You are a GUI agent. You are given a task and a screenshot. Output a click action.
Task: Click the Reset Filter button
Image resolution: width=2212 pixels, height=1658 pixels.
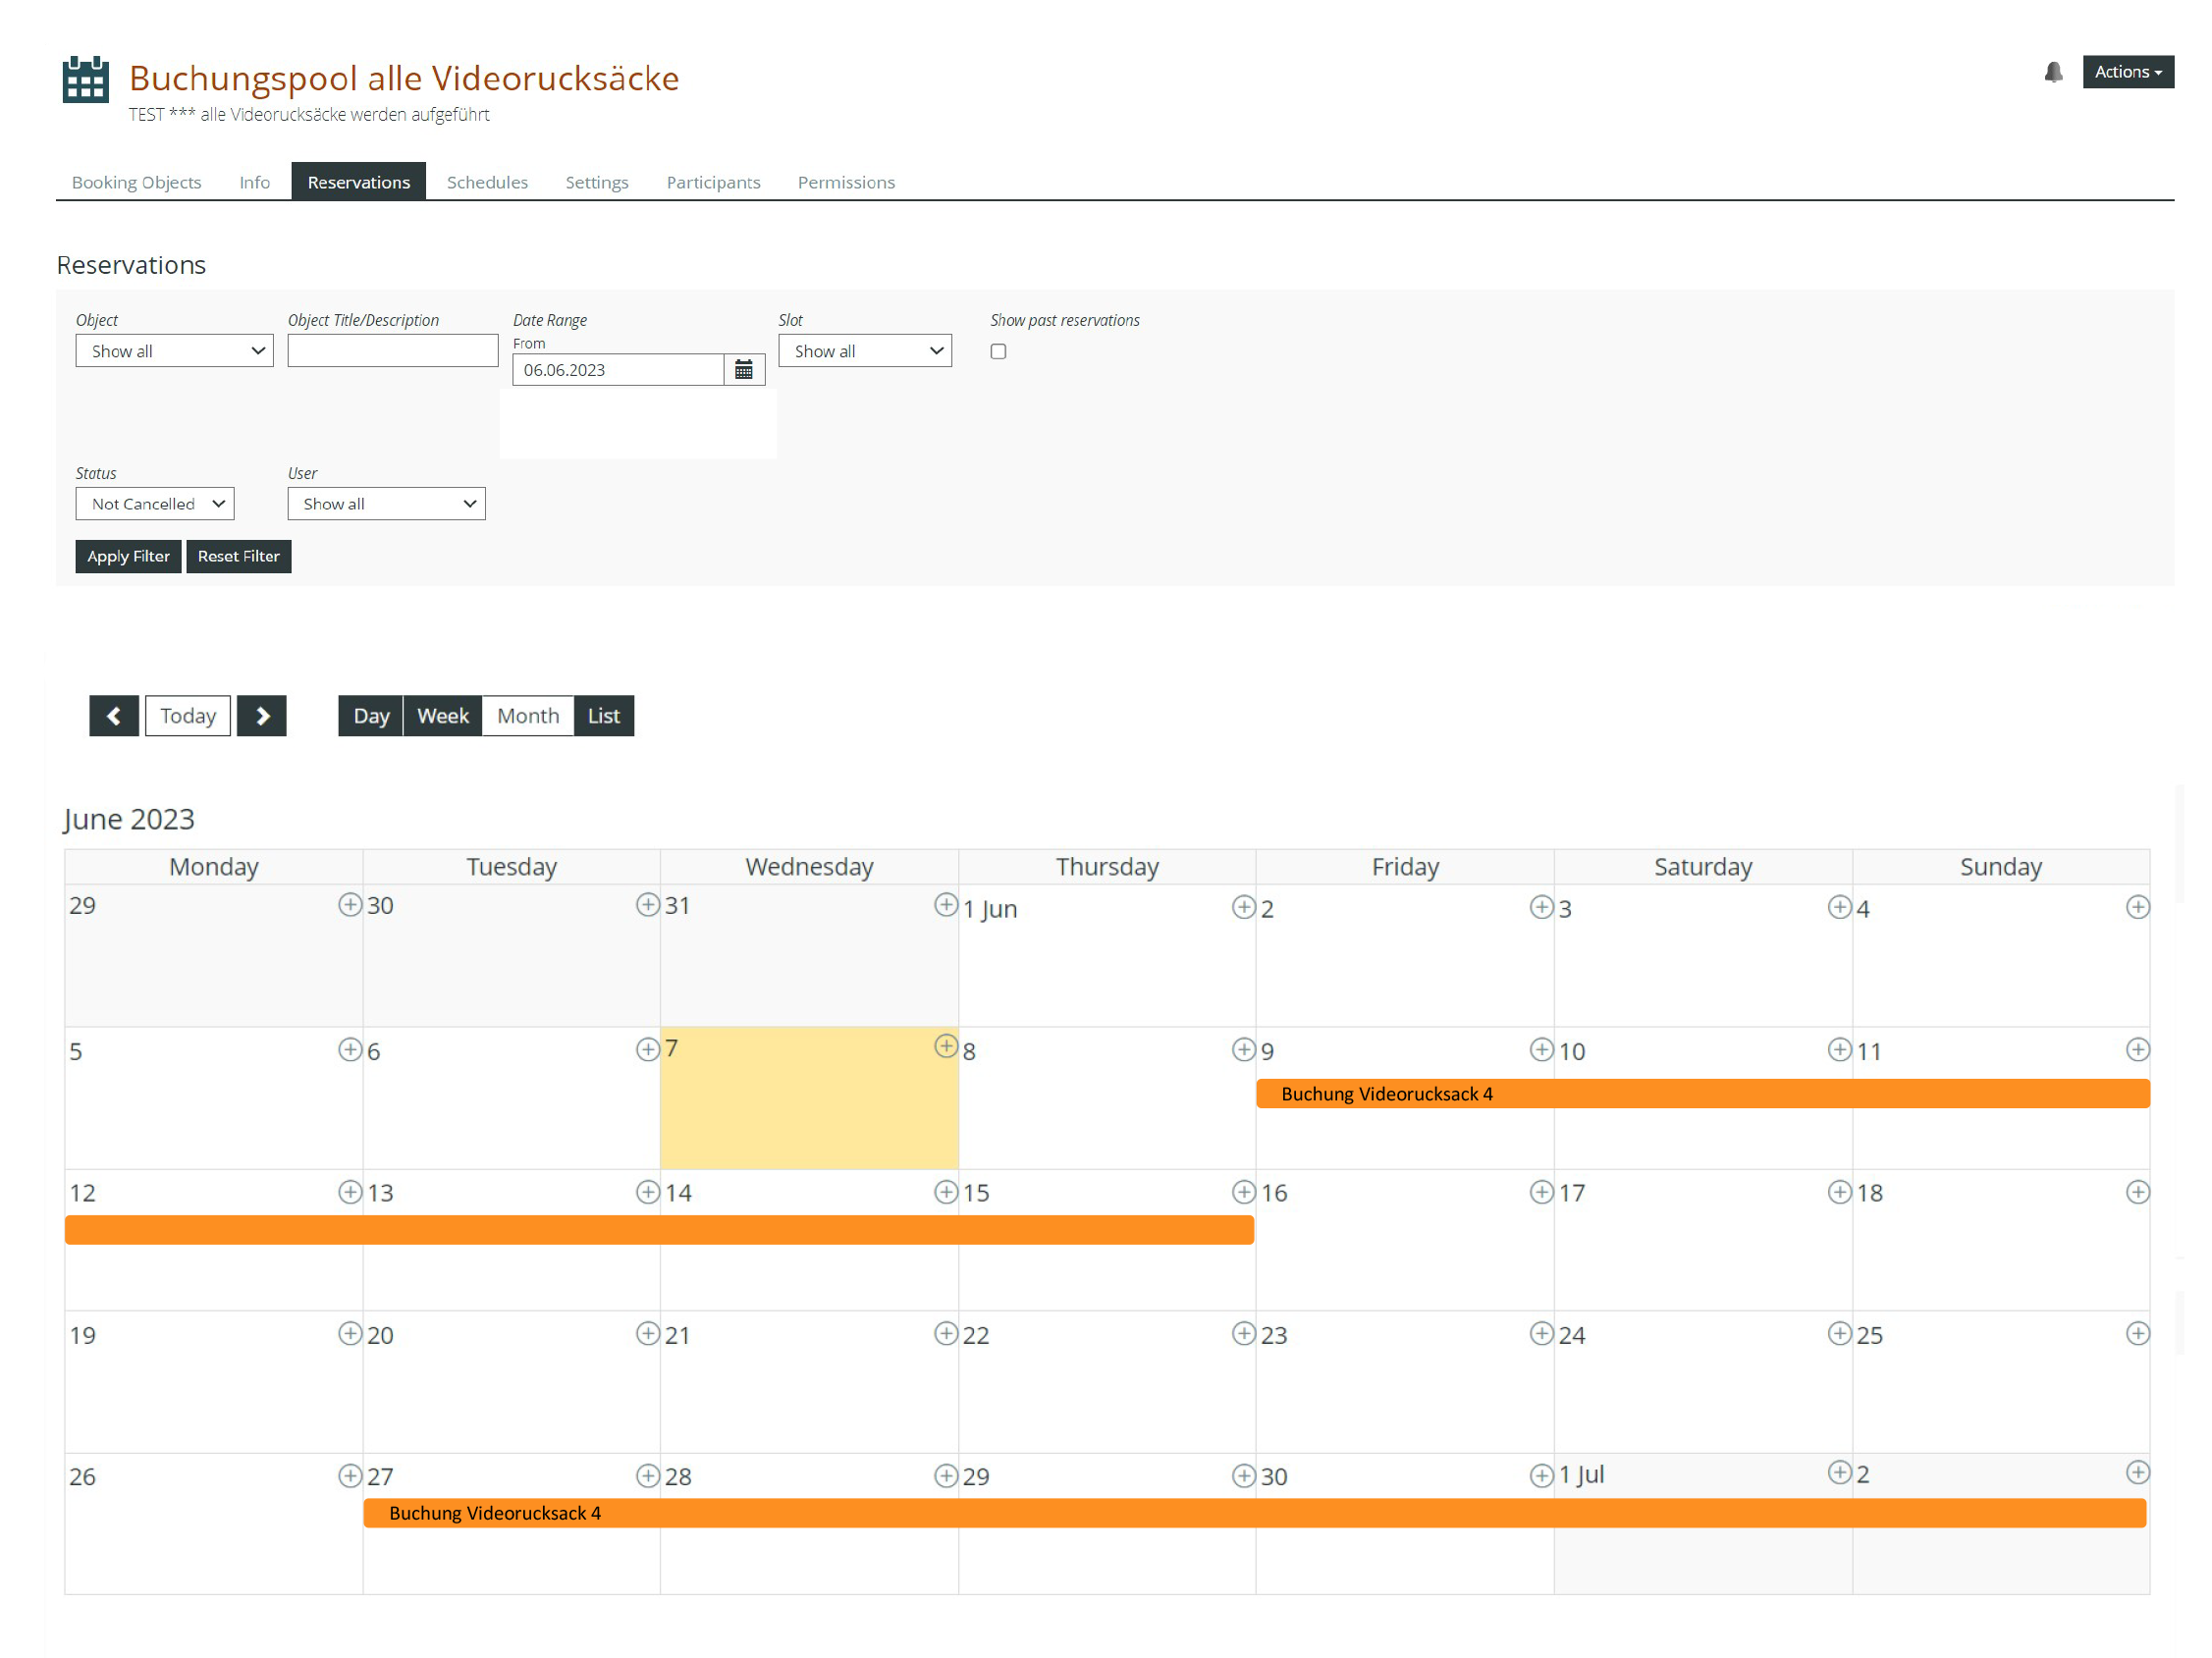238,556
